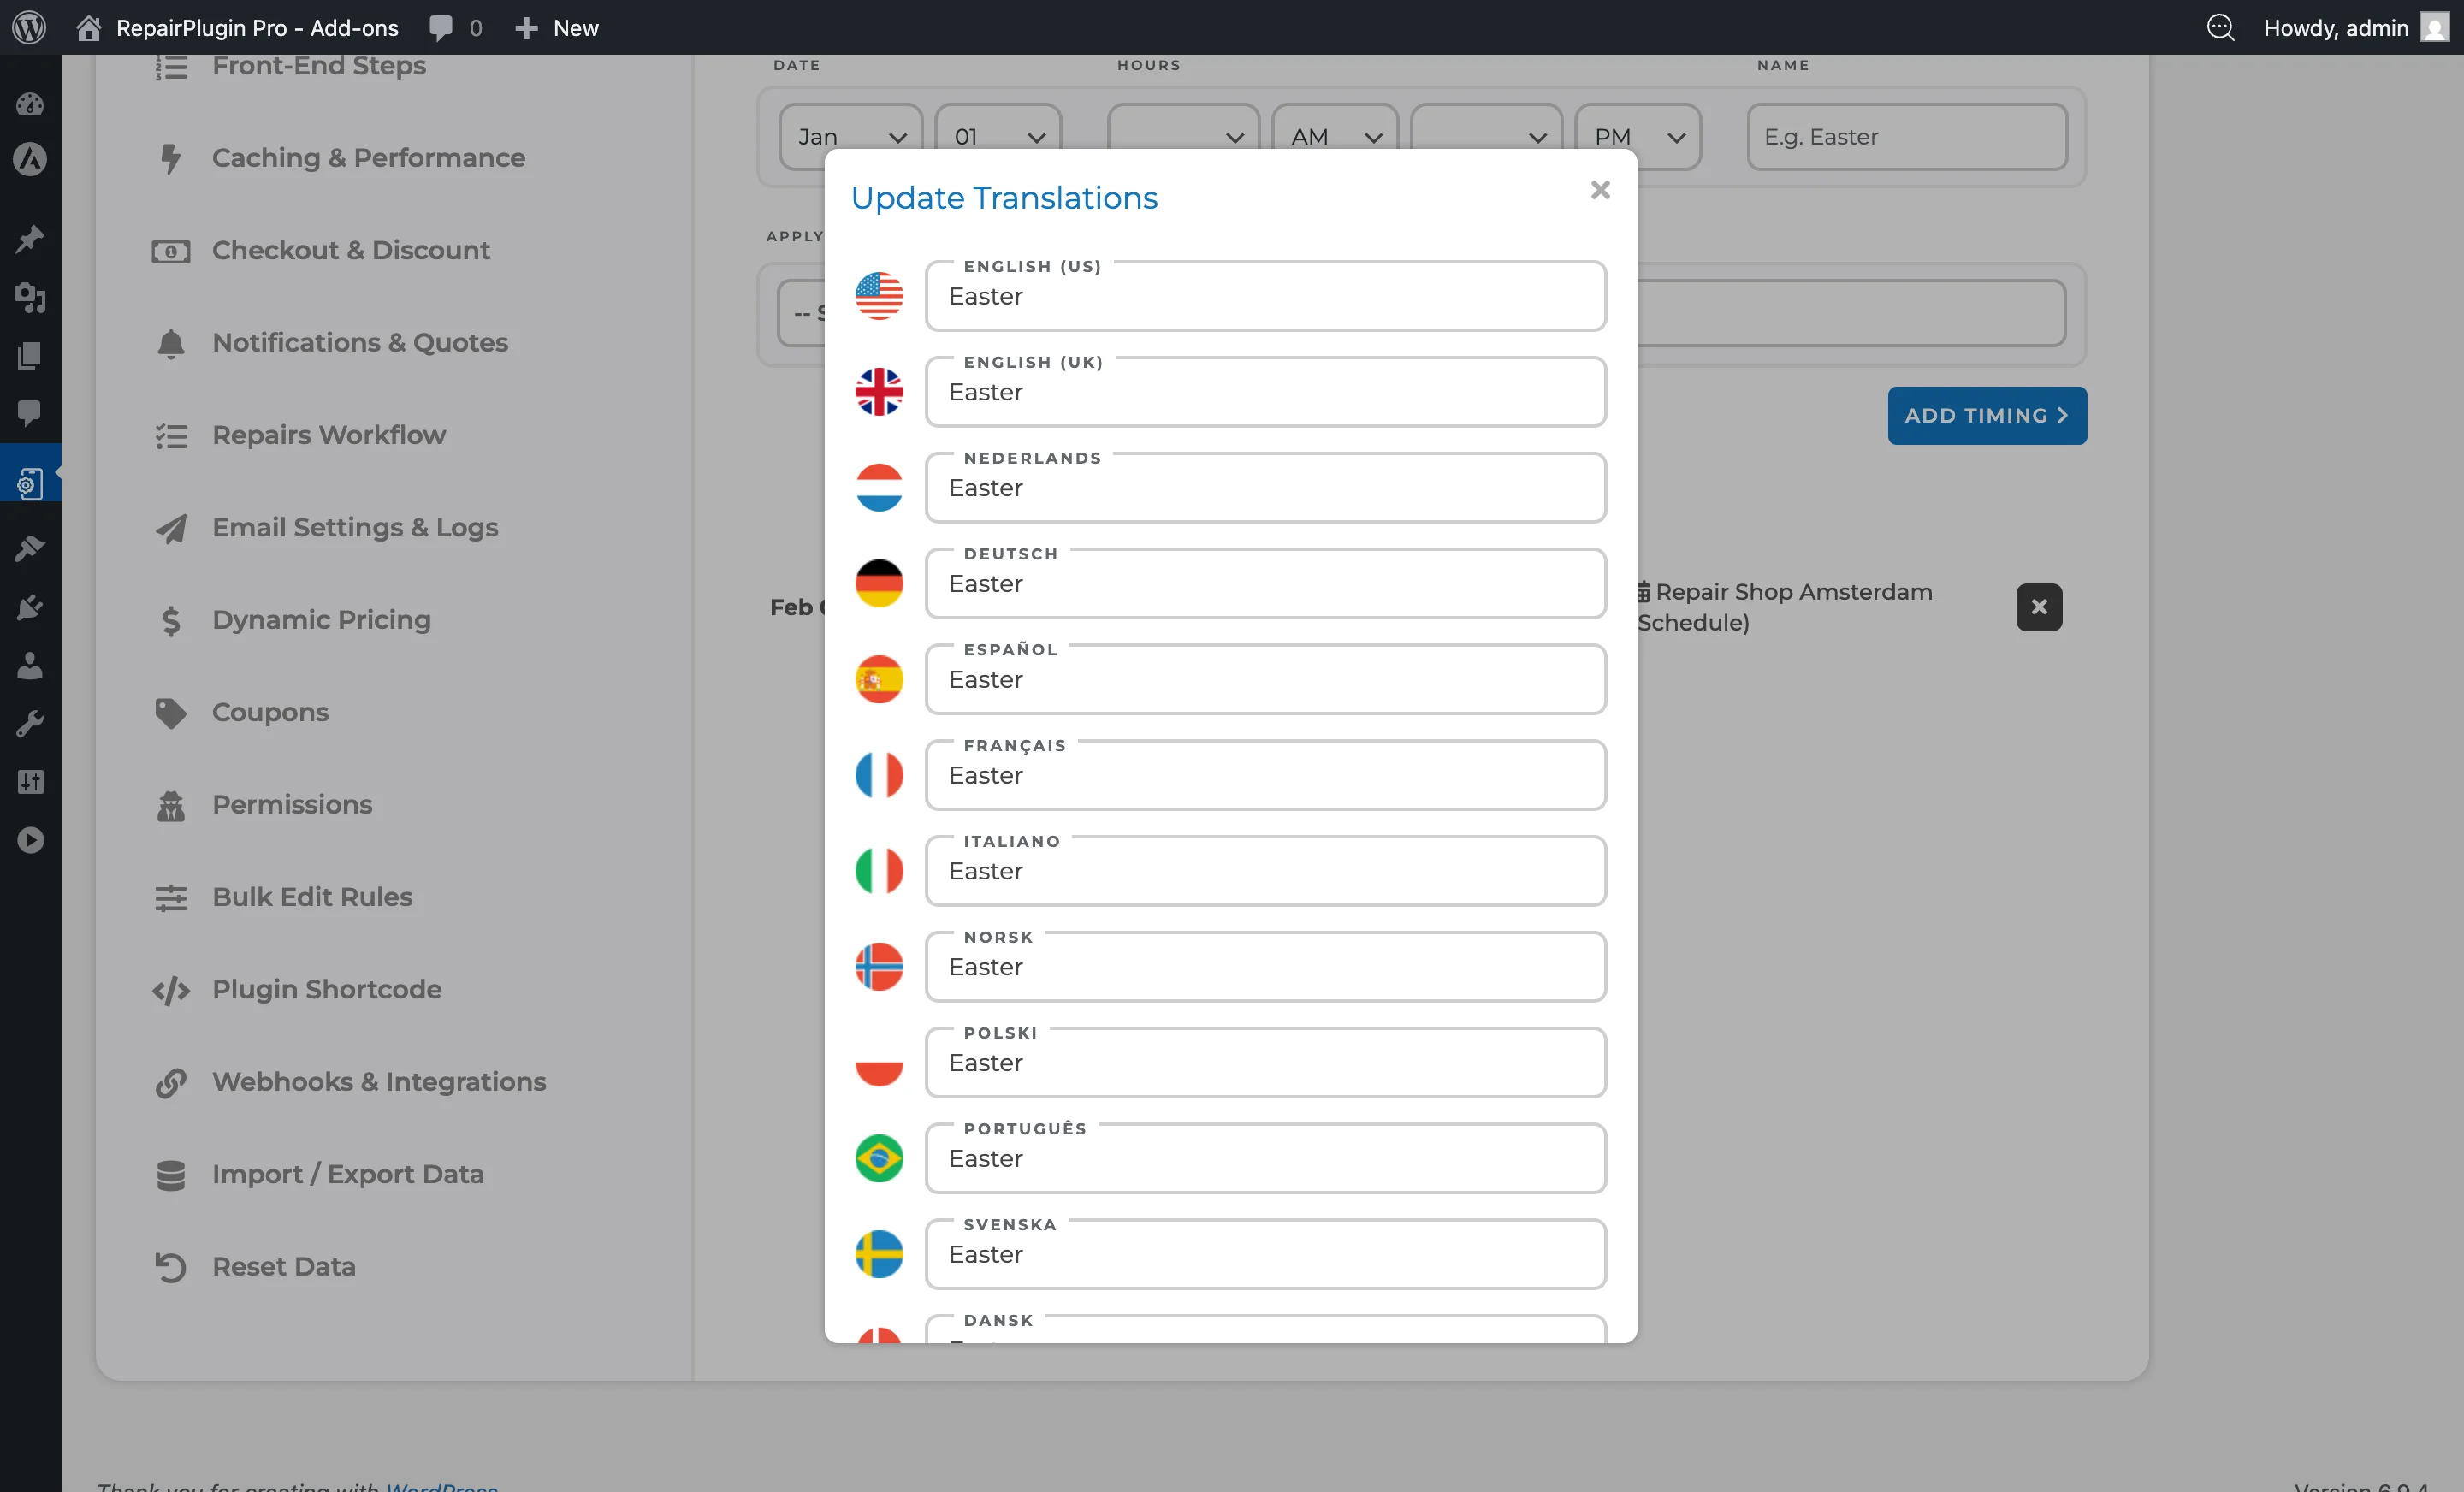Select Reset Data in sidebar

point(283,1267)
